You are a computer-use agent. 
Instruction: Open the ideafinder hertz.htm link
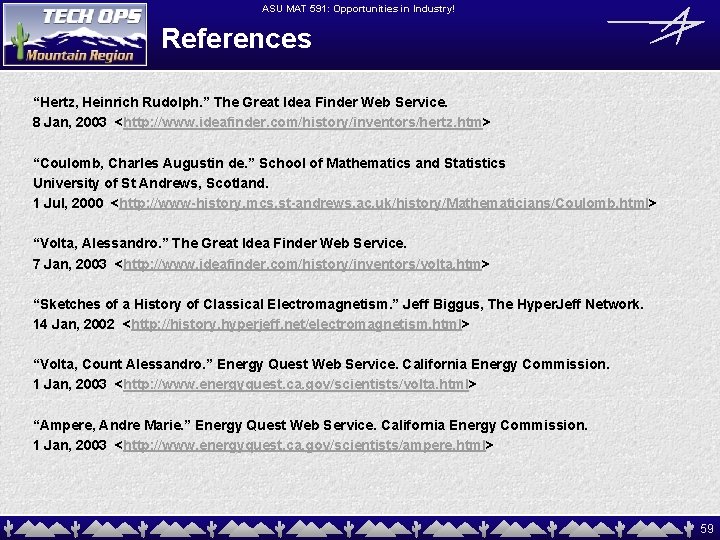303,123
